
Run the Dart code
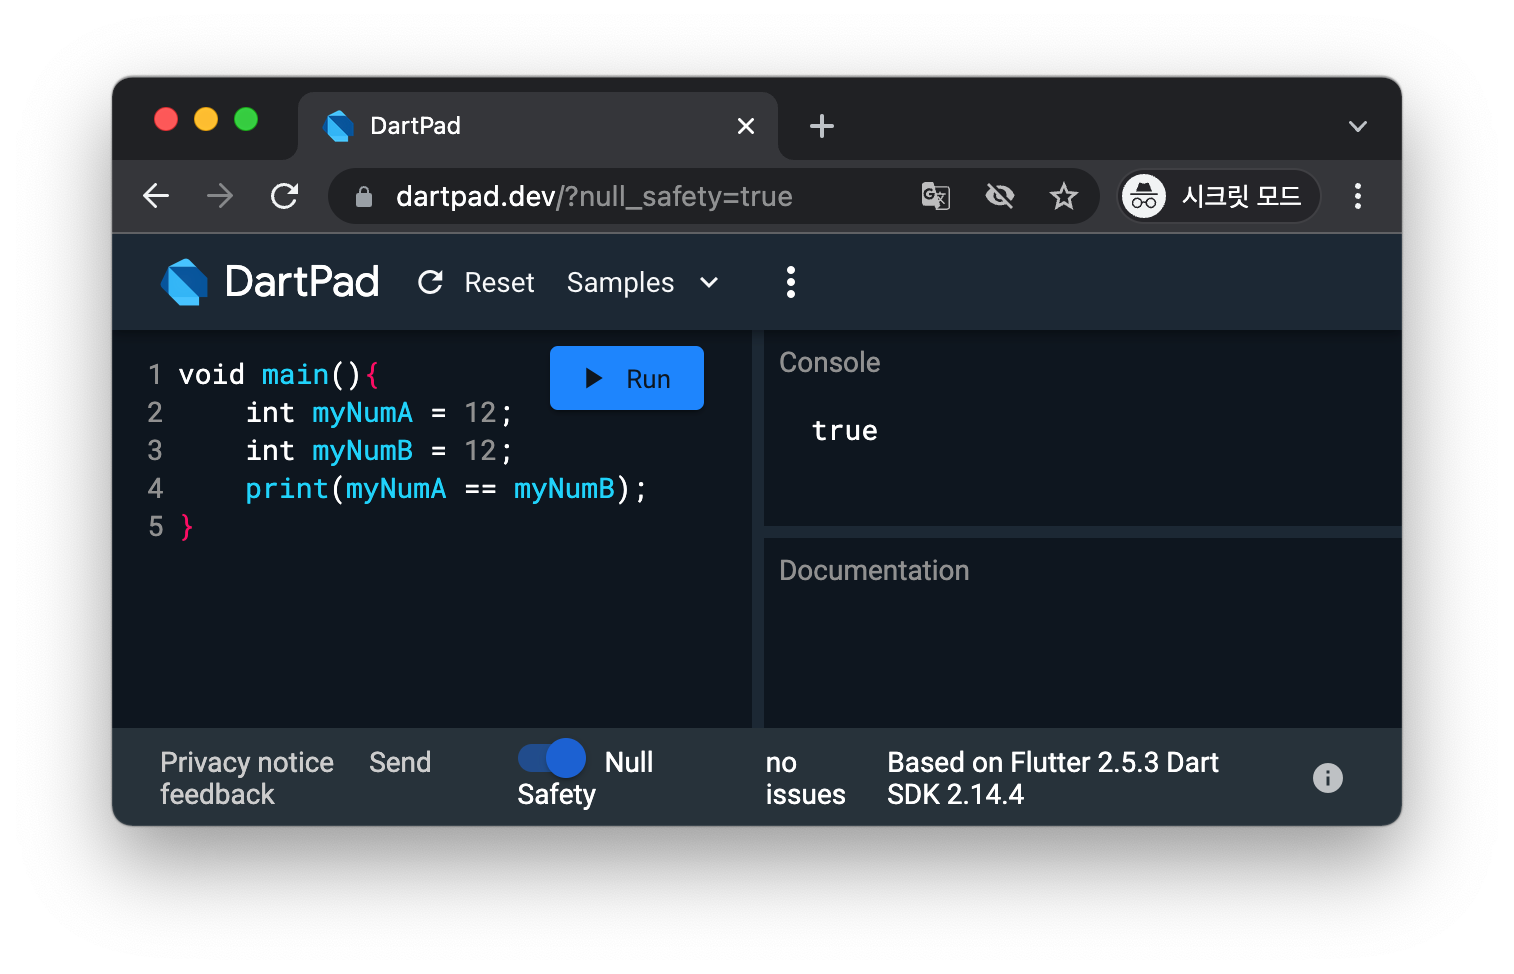coord(627,378)
